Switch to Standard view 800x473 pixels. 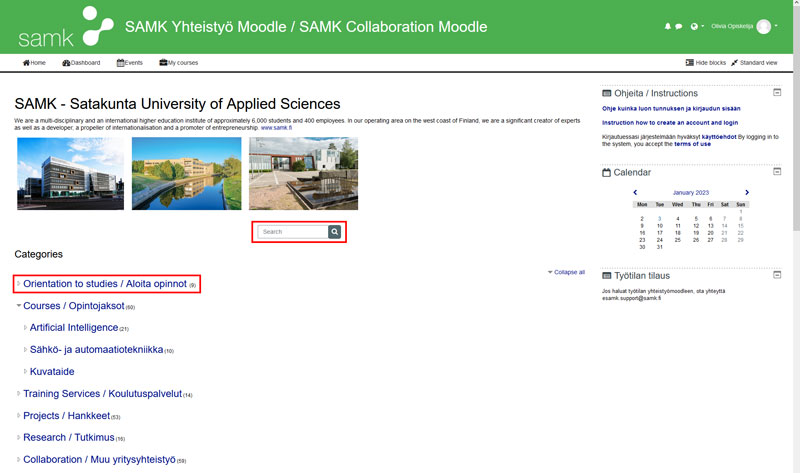click(x=754, y=63)
